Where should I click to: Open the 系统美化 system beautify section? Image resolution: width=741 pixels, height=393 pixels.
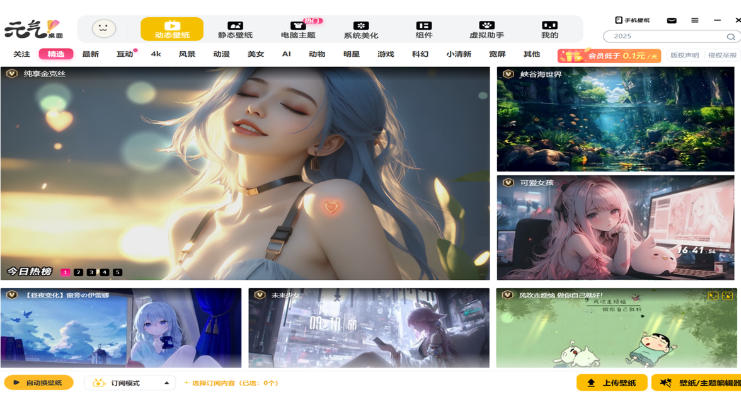point(361,29)
